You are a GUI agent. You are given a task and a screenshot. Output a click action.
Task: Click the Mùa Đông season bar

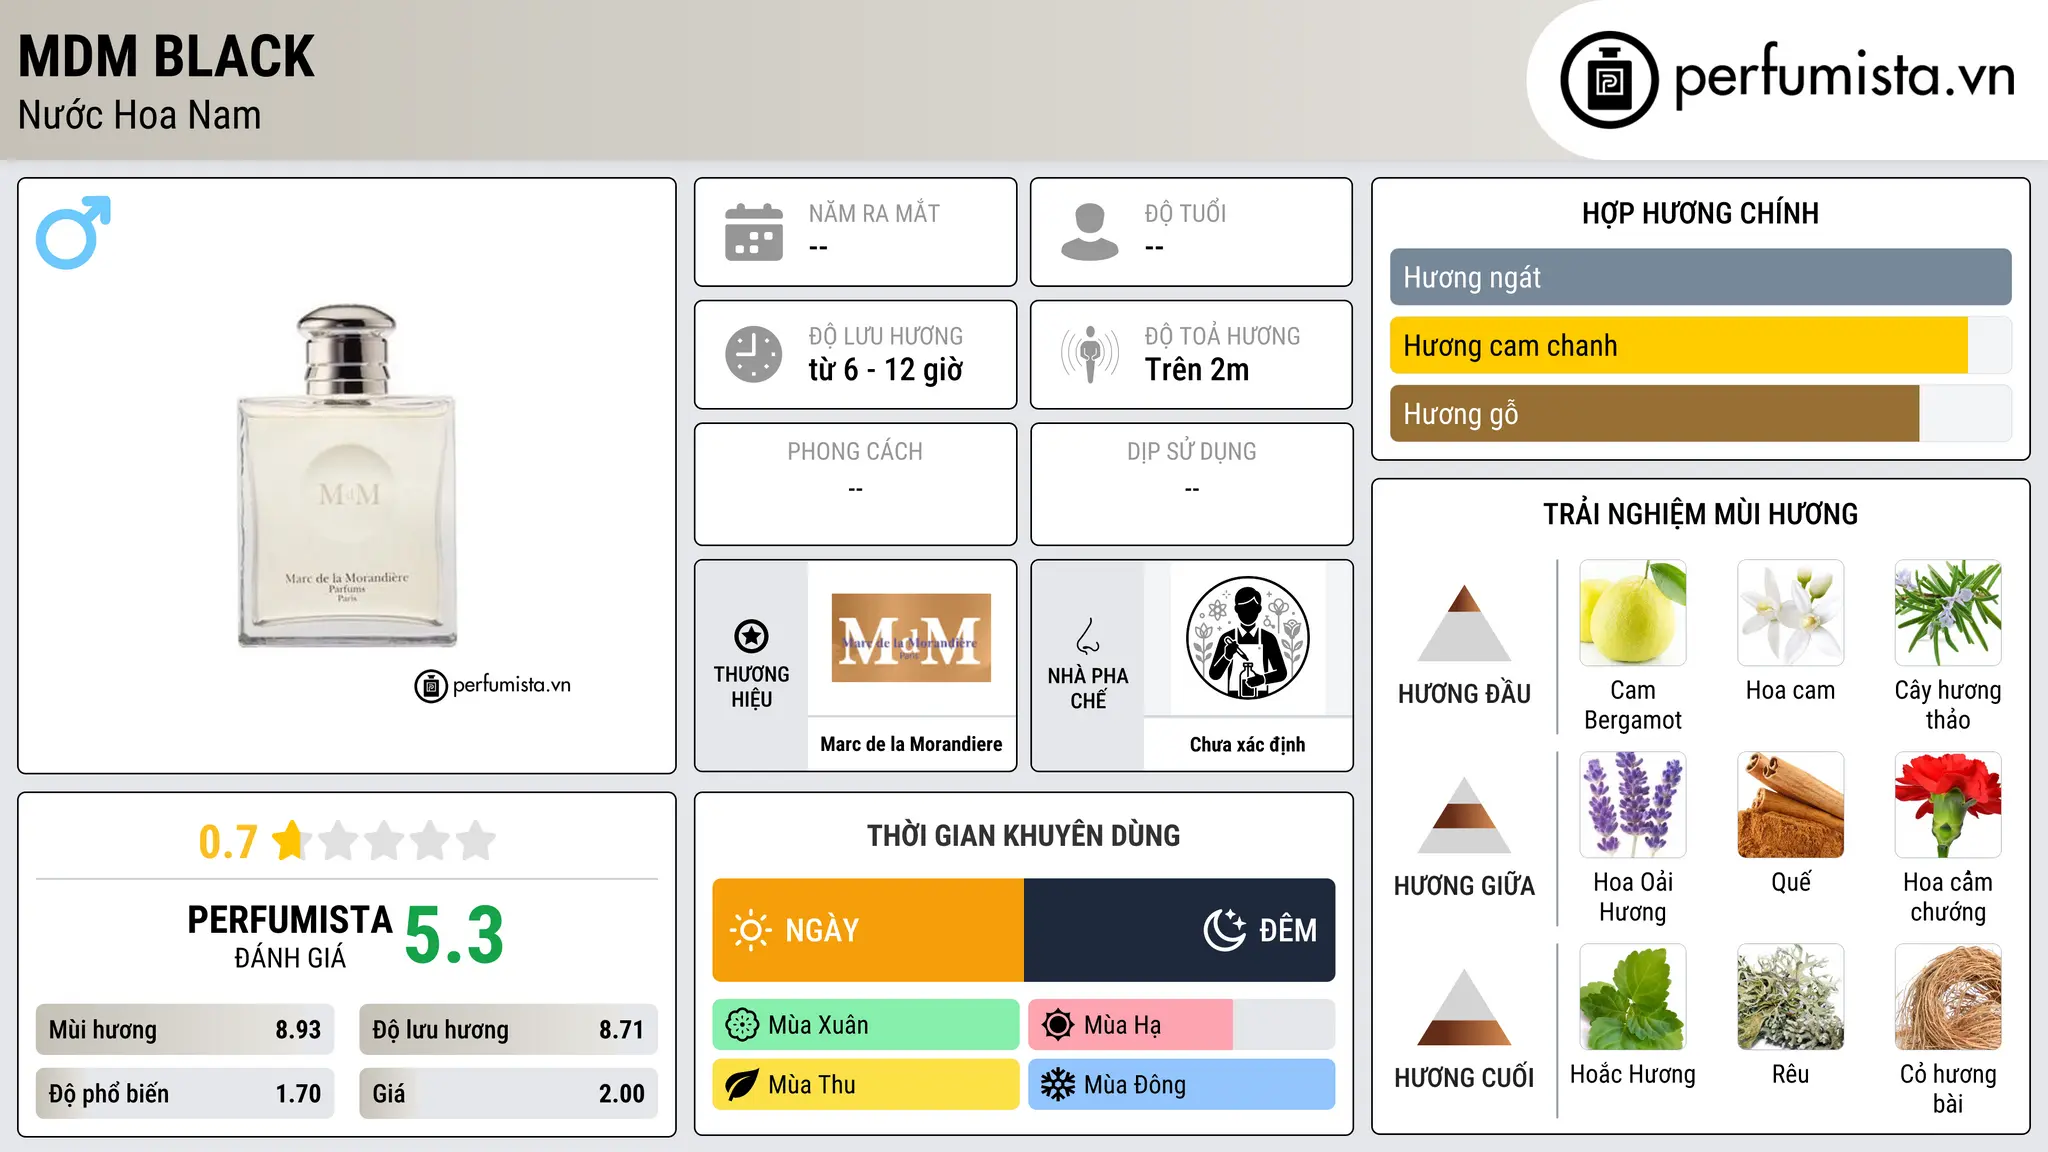point(1182,1085)
